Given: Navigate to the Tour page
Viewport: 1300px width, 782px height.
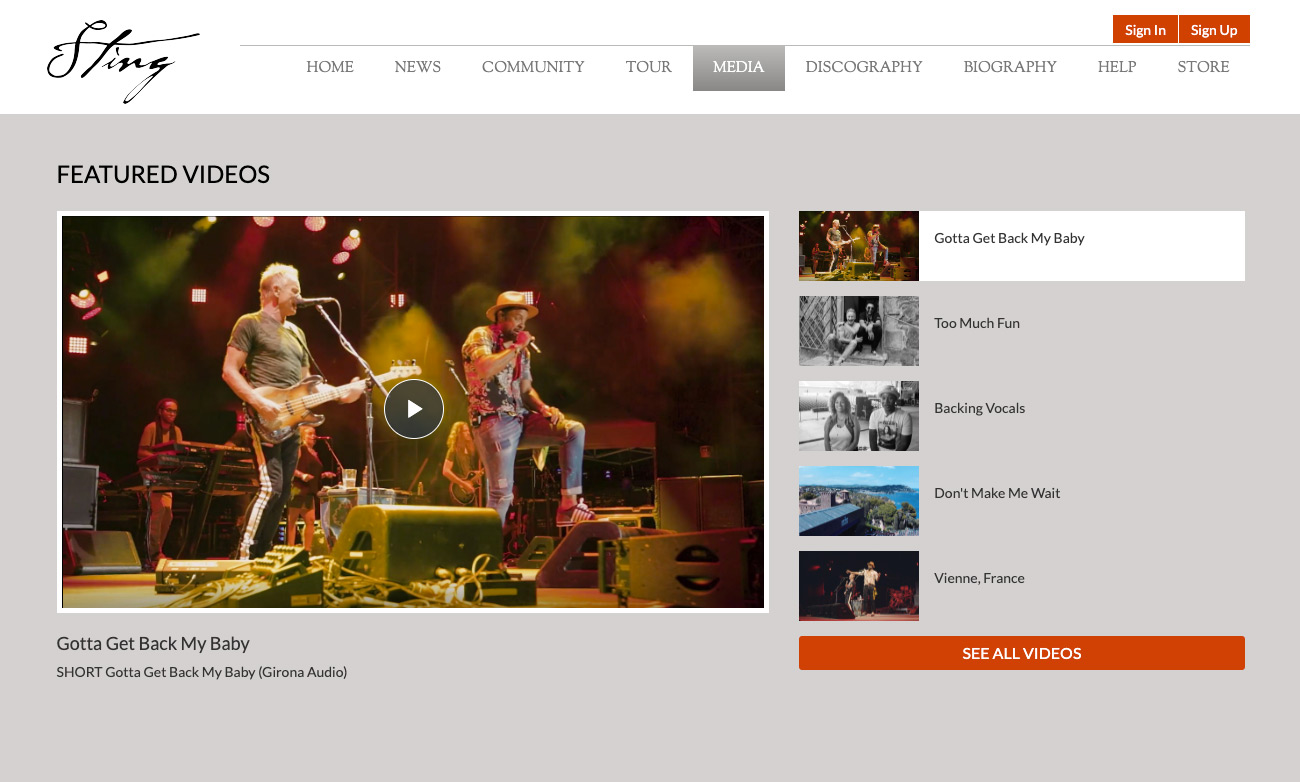Looking at the screenshot, I should pos(648,68).
